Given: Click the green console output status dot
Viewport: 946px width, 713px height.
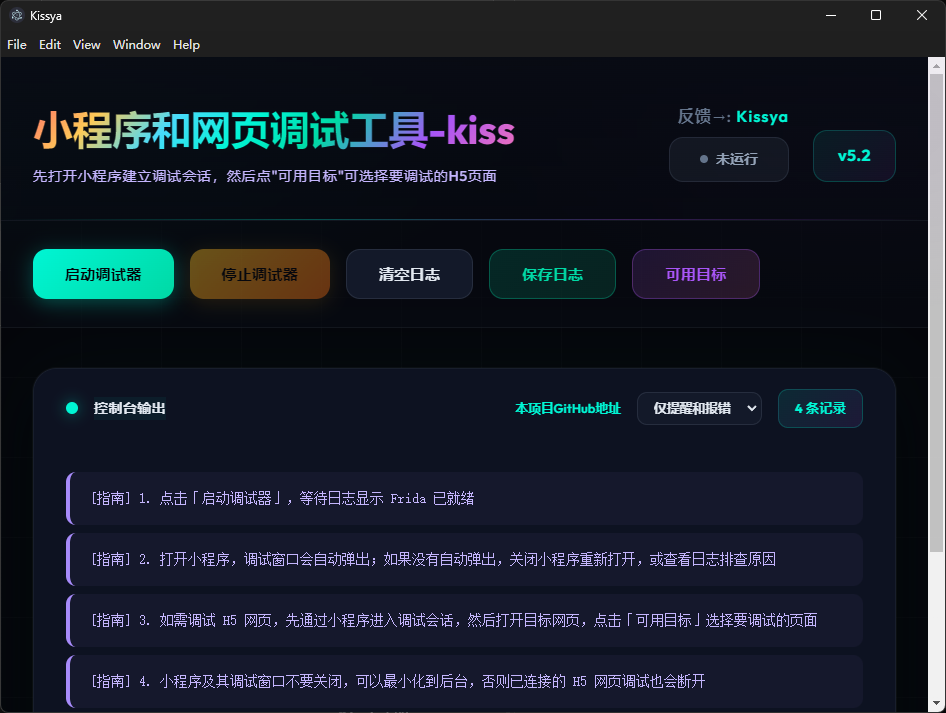Looking at the screenshot, I should click(x=70, y=408).
